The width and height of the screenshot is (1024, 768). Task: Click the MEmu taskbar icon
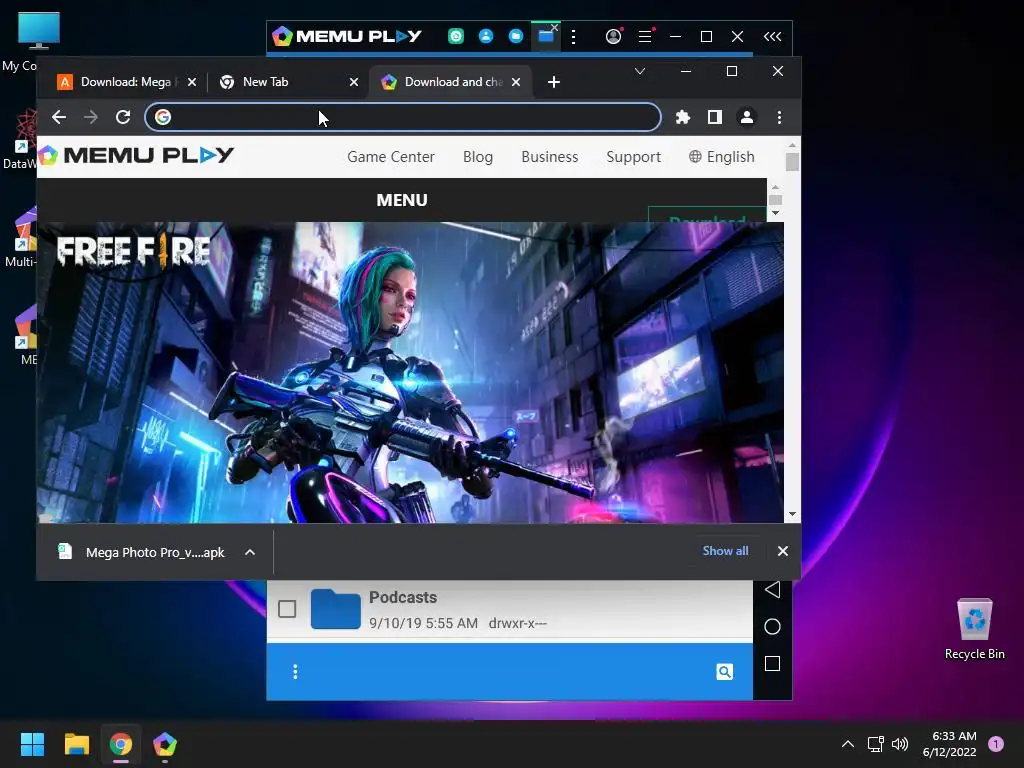pos(165,744)
